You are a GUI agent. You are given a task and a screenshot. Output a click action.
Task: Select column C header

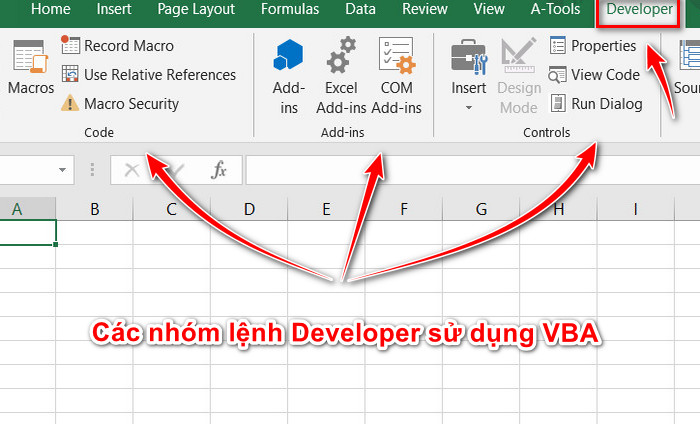[x=172, y=209]
